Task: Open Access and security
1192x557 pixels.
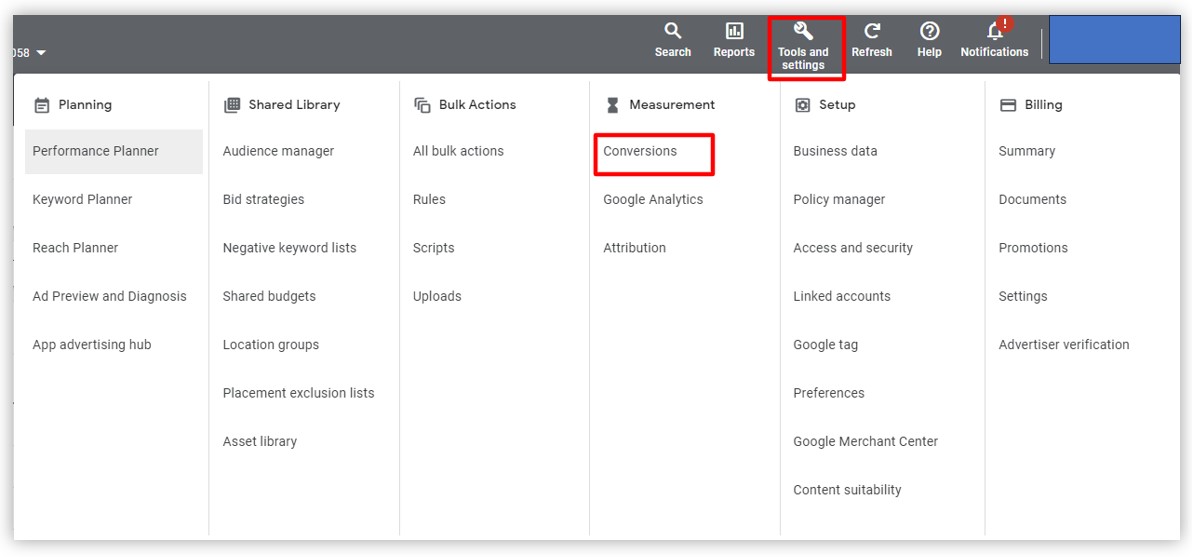Action: pyautogui.click(x=853, y=248)
